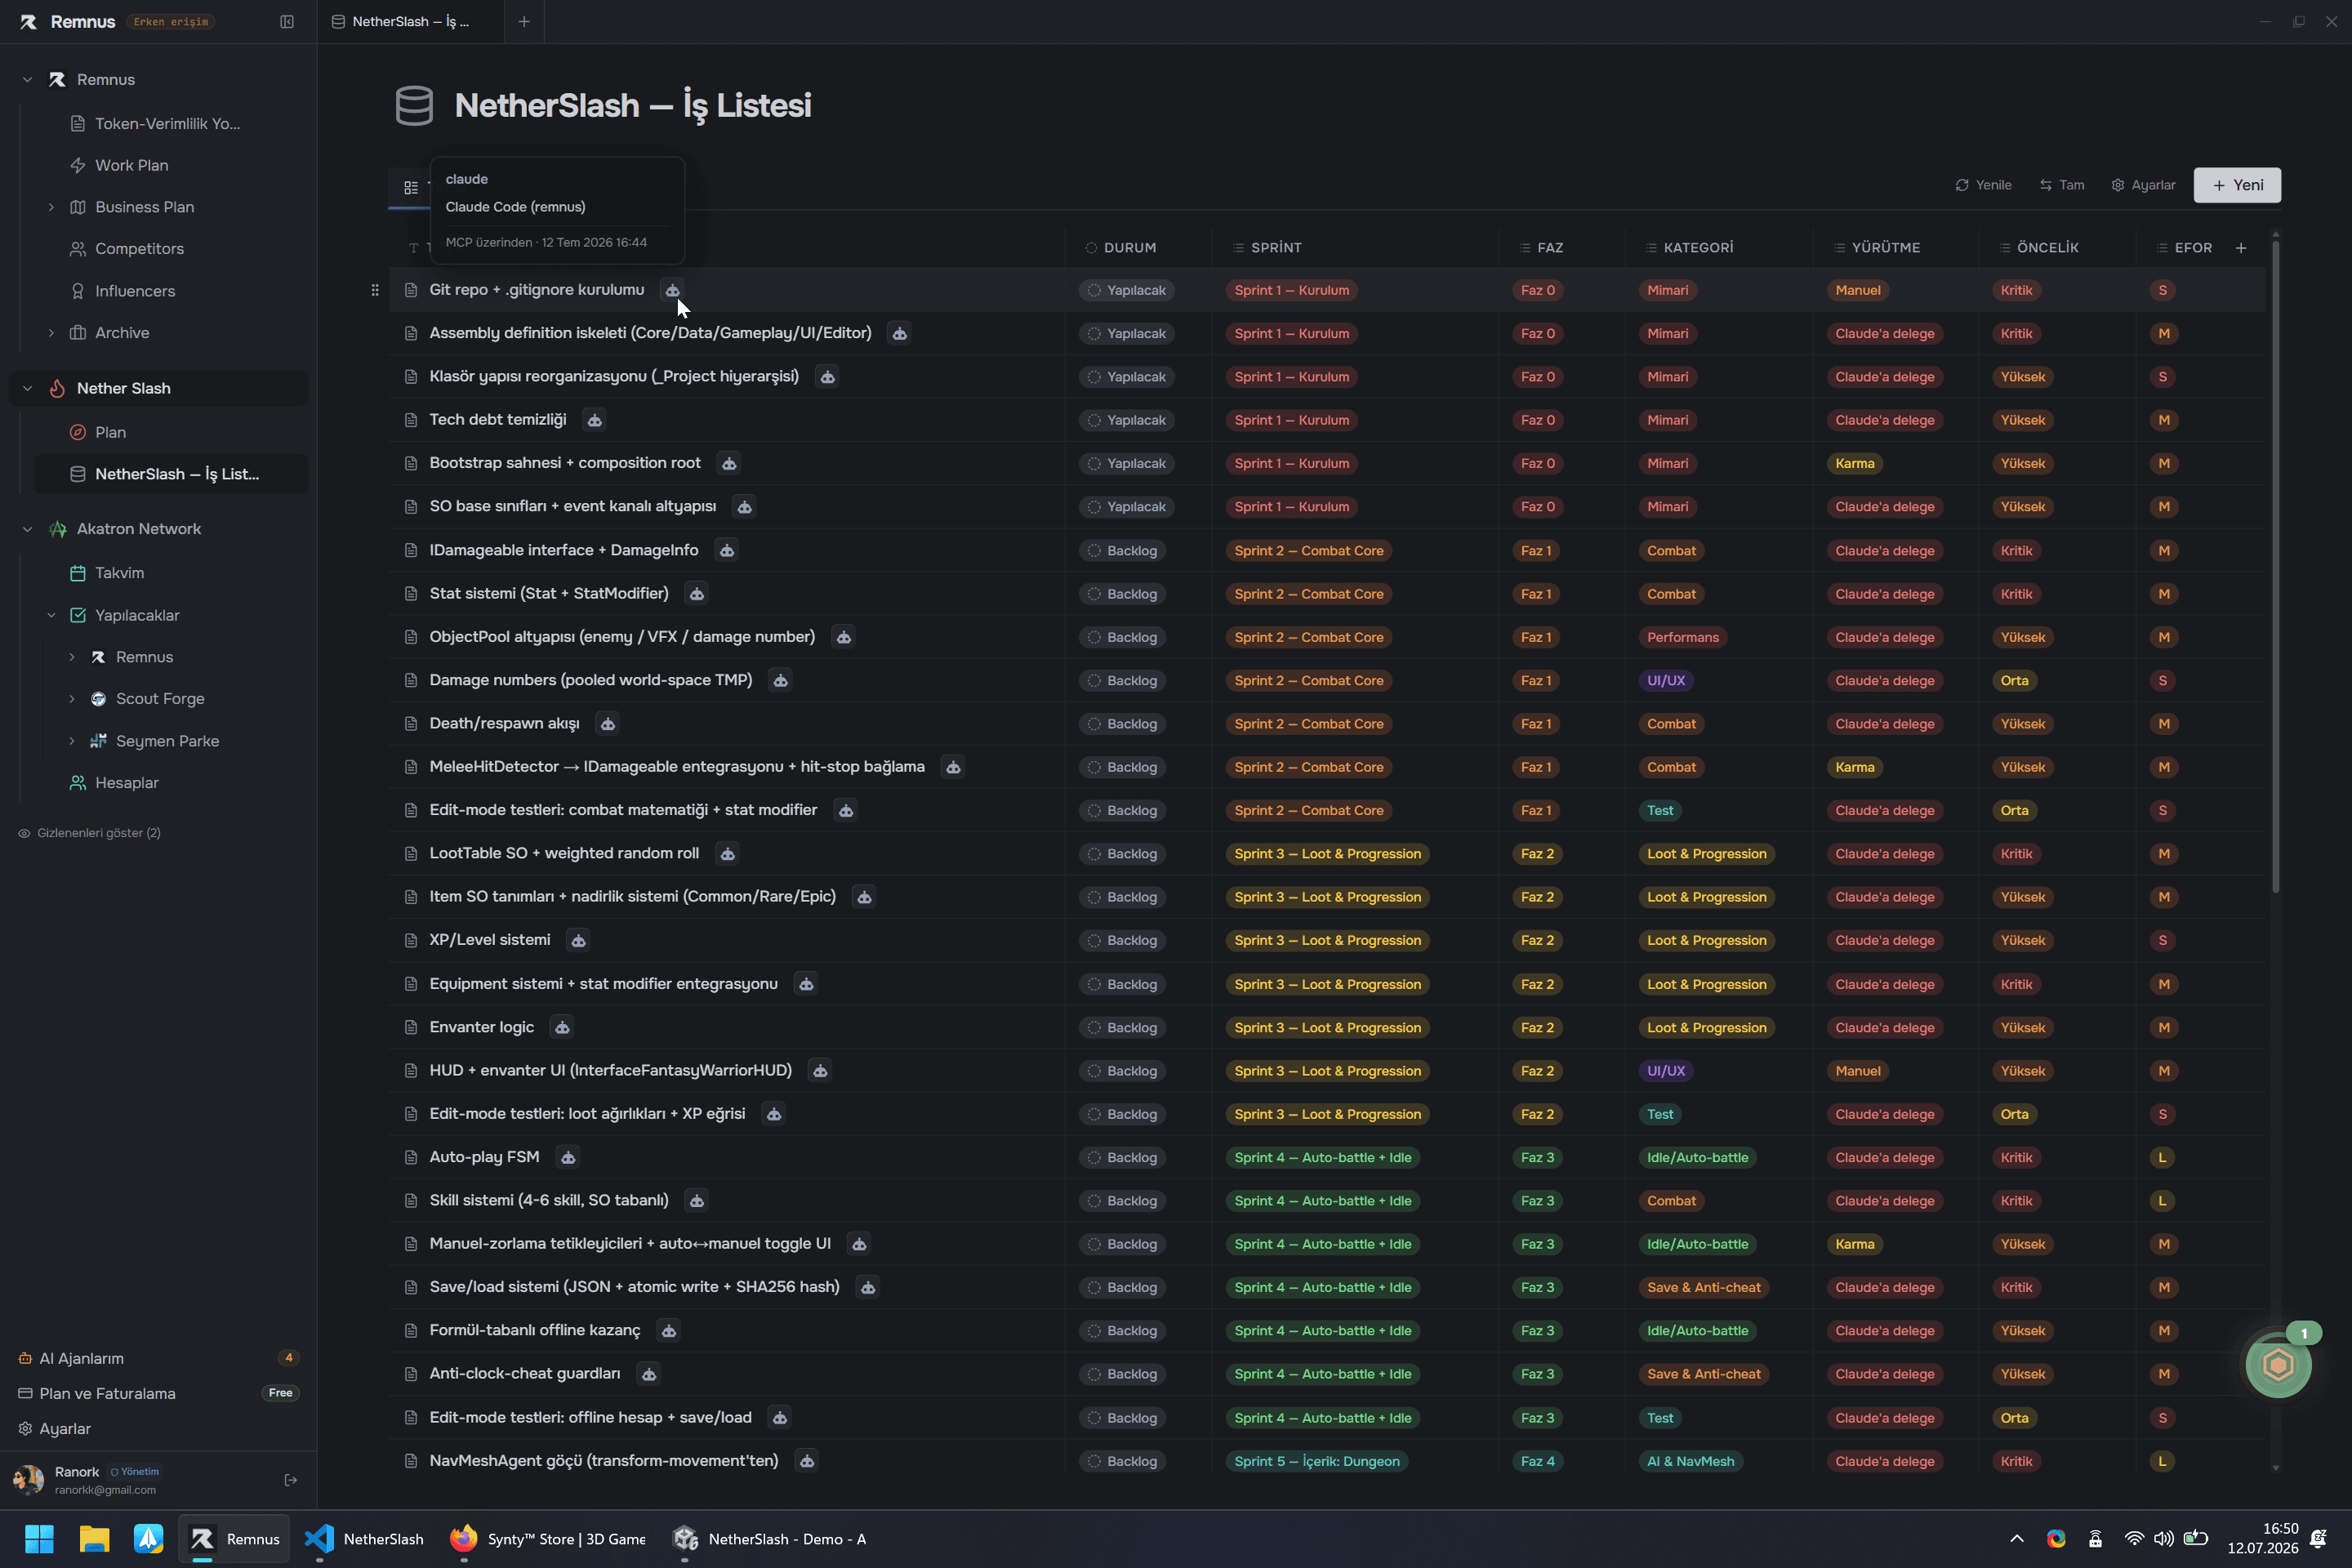Click the agent icon on Anti-clock-cheat guardları row
Viewport: 2352px width, 1568px height.
(649, 1374)
